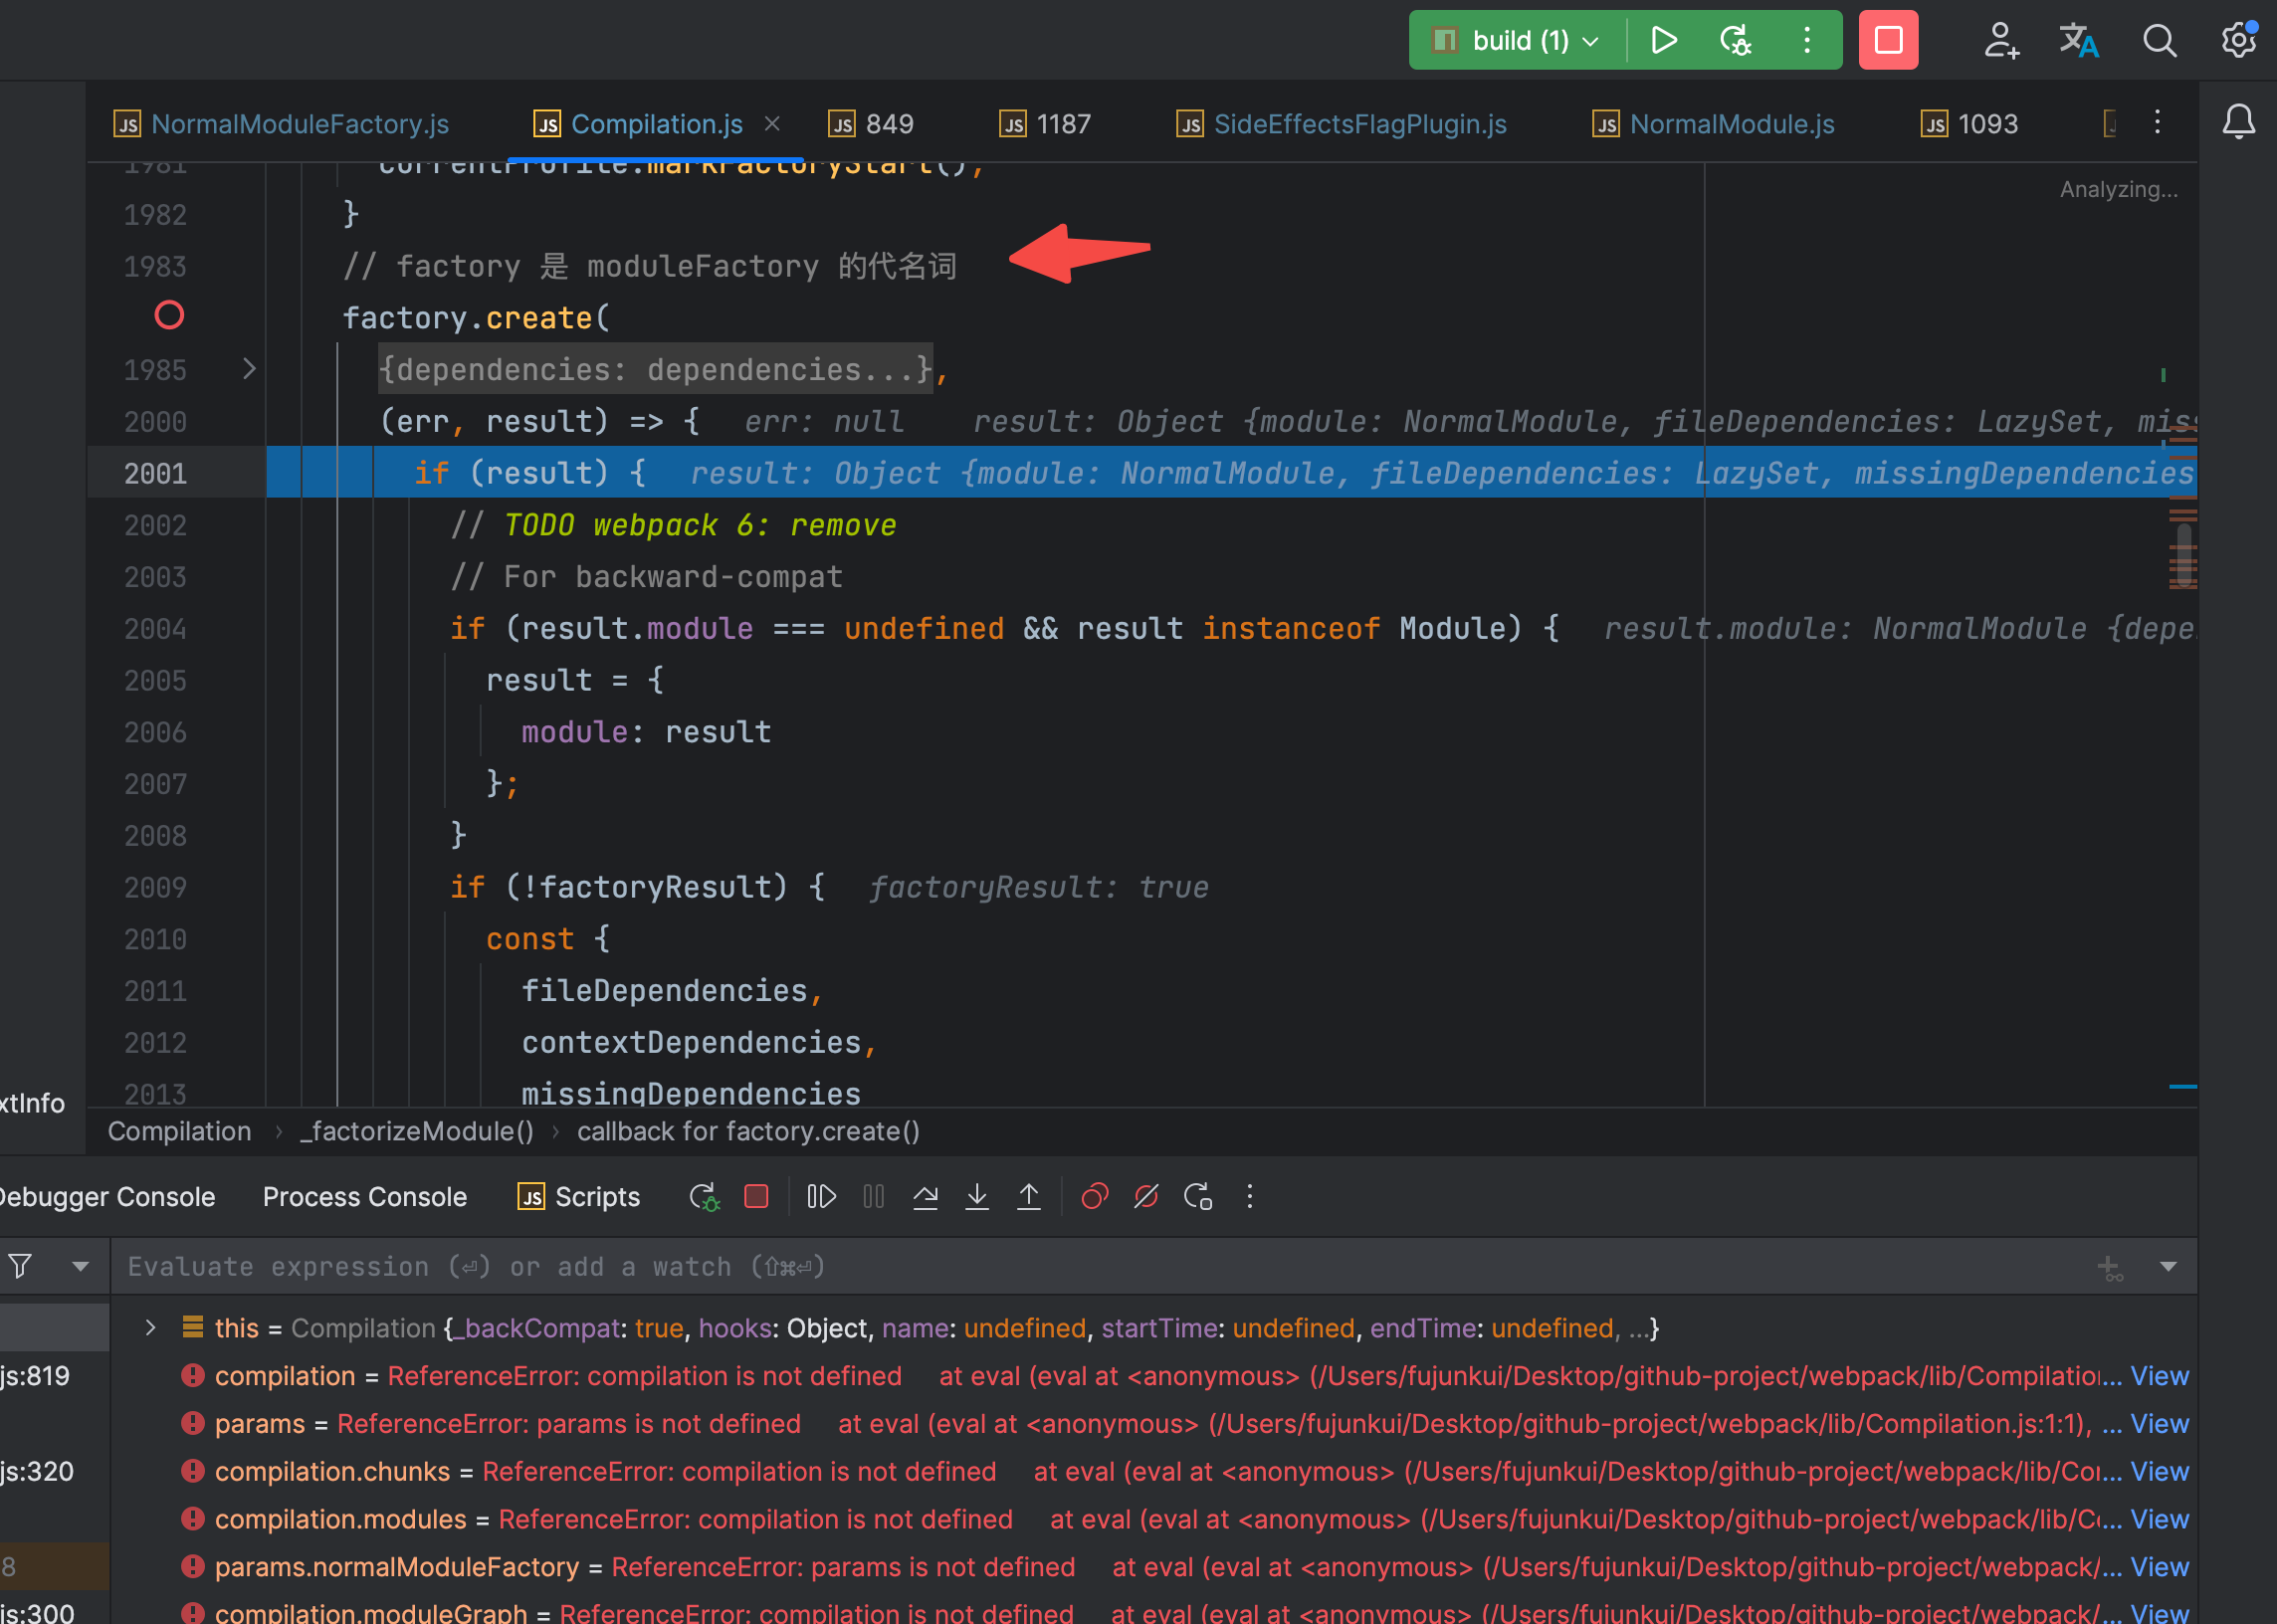Click View link for compilation error
Viewport: 2277px width, 1624px height.
coord(2158,1376)
